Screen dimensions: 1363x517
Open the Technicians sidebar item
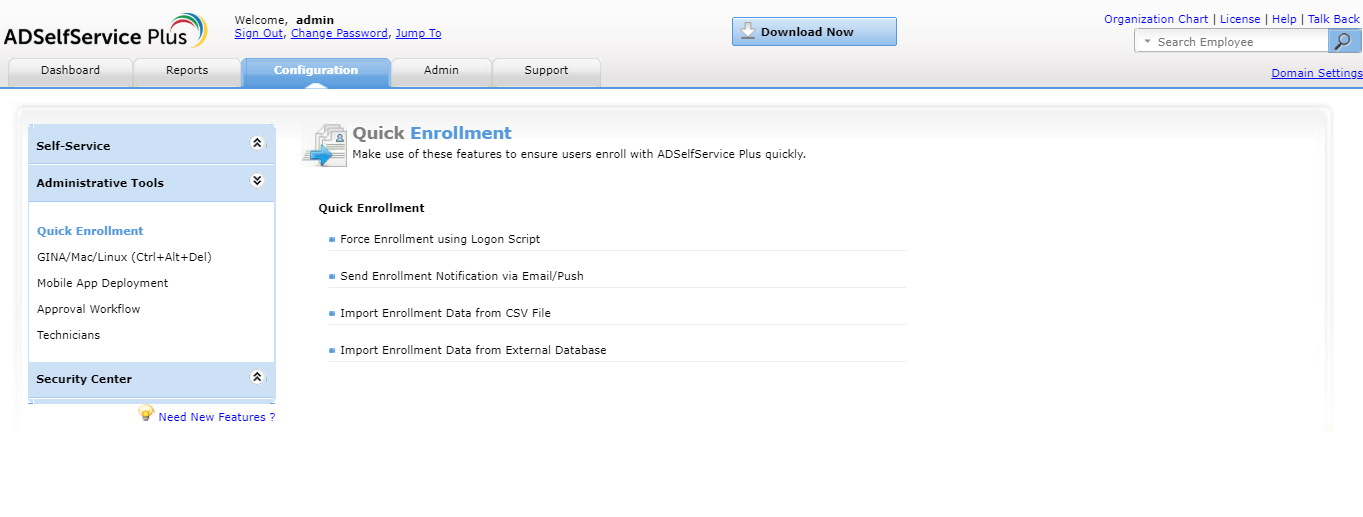pyautogui.click(x=68, y=335)
